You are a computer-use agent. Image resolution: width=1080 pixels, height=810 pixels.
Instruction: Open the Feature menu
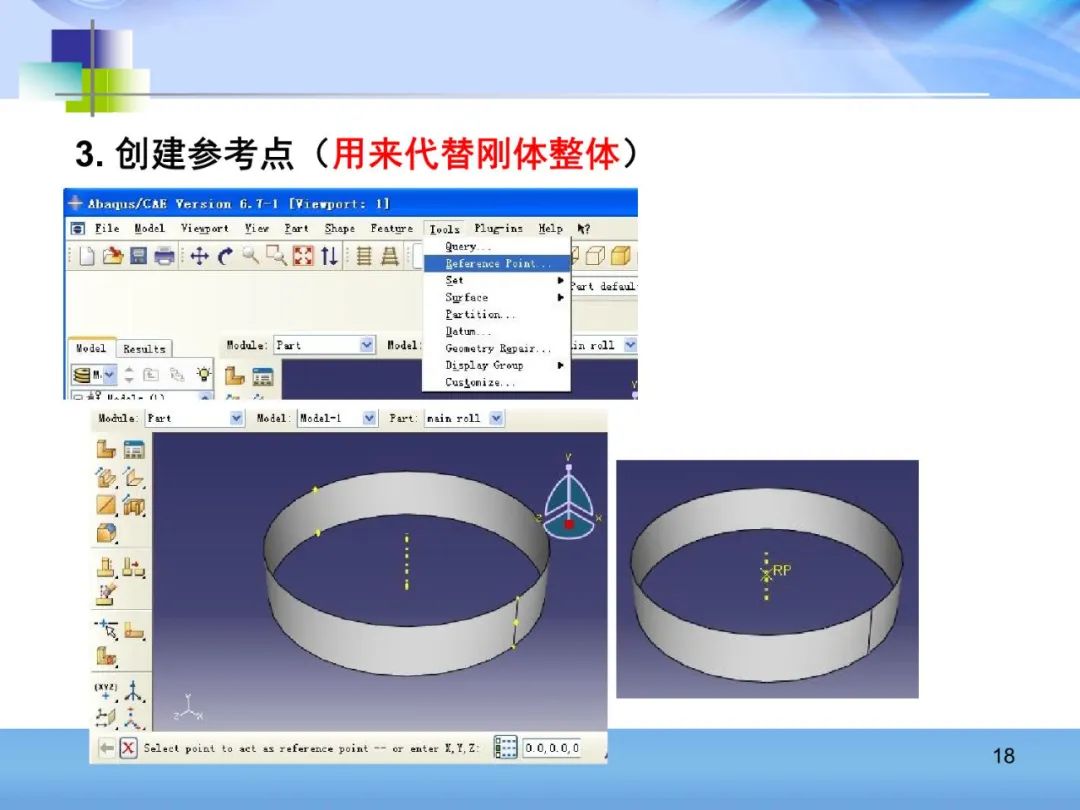point(391,229)
